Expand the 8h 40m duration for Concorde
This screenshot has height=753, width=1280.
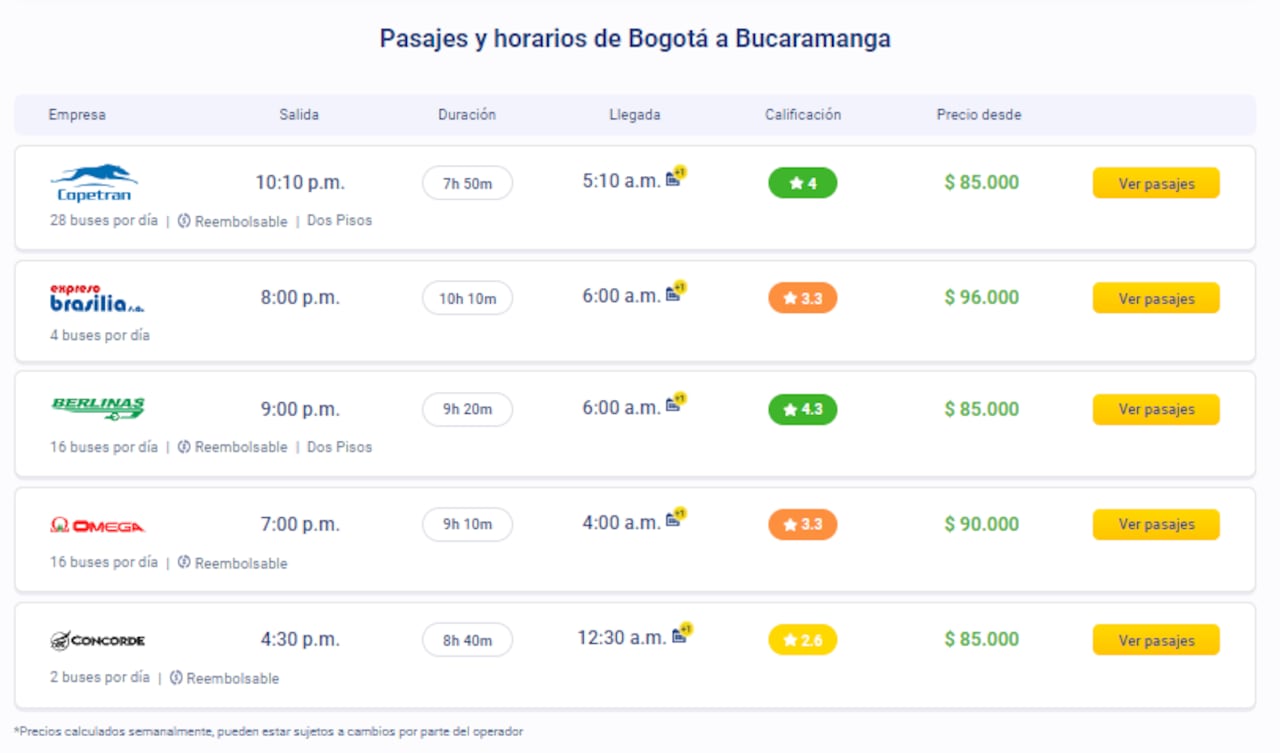(x=467, y=639)
